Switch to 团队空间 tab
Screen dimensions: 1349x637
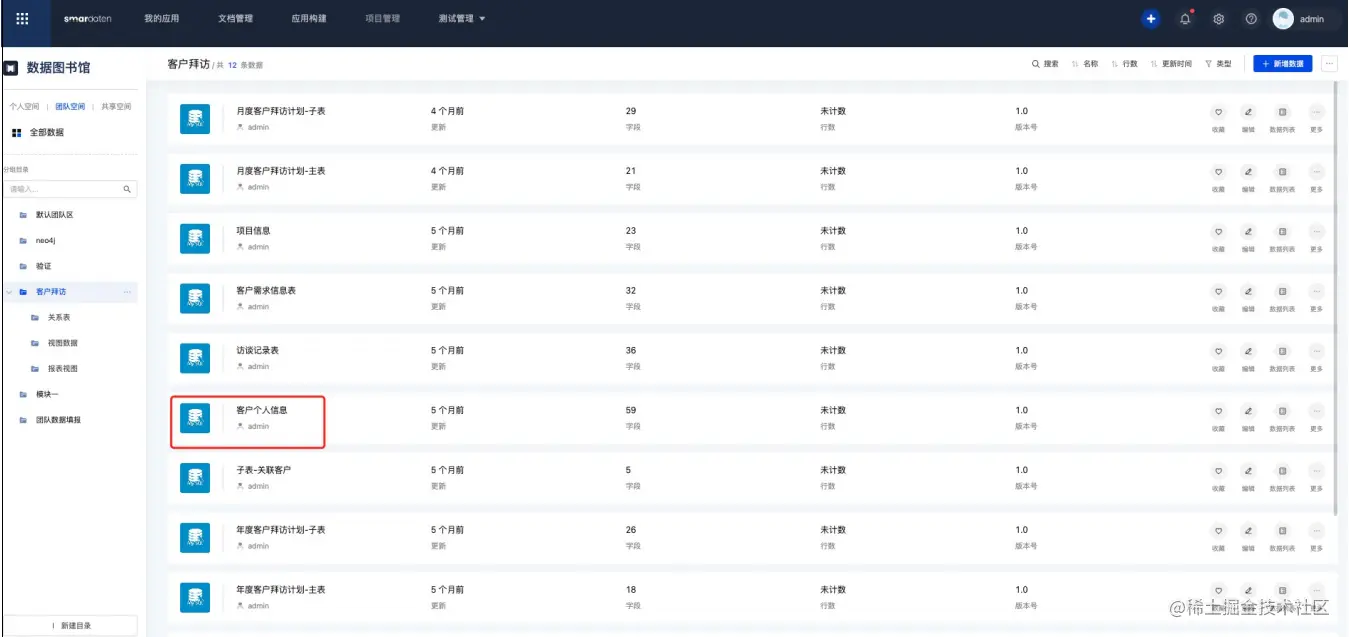70,106
